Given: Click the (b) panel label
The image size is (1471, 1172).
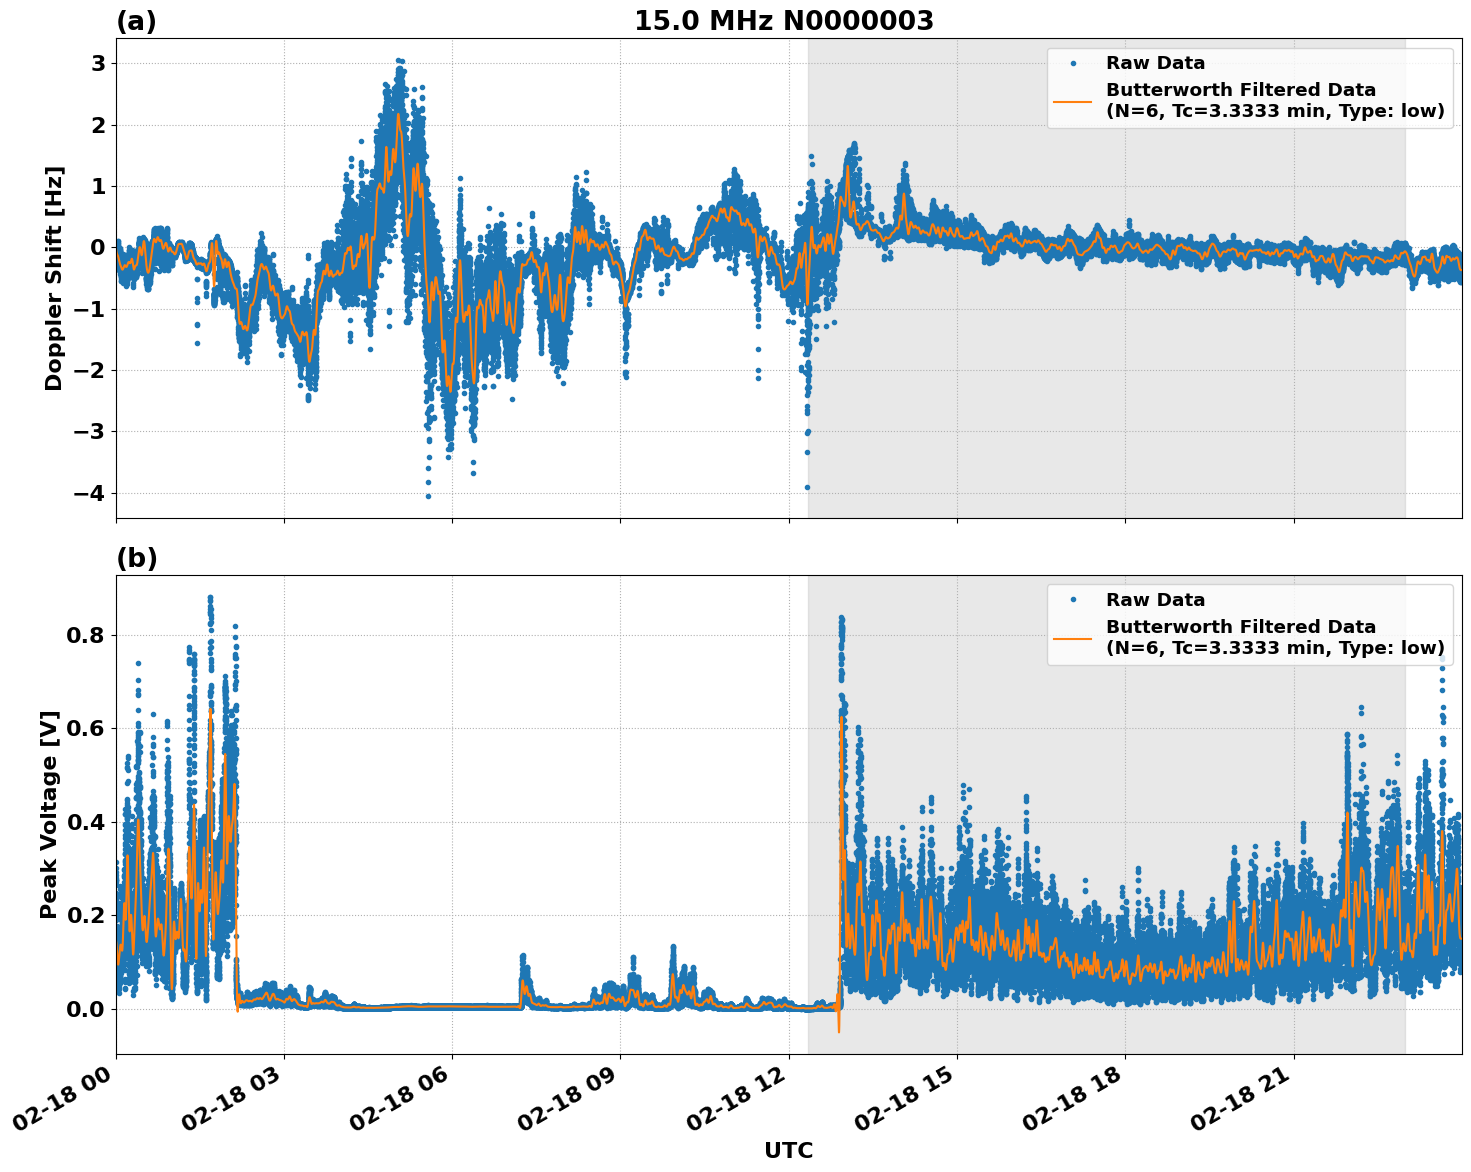Looking at the screenshot, I should click(136, 558).
